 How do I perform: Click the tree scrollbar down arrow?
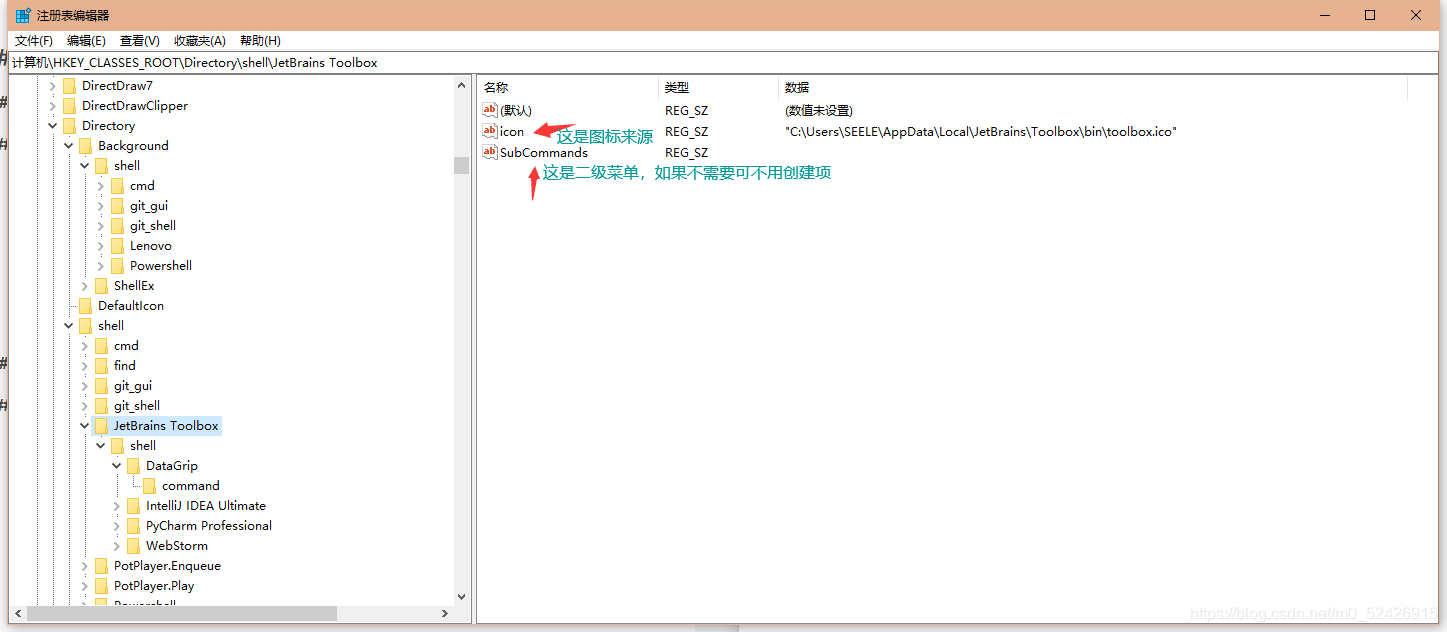click(461, 596)
